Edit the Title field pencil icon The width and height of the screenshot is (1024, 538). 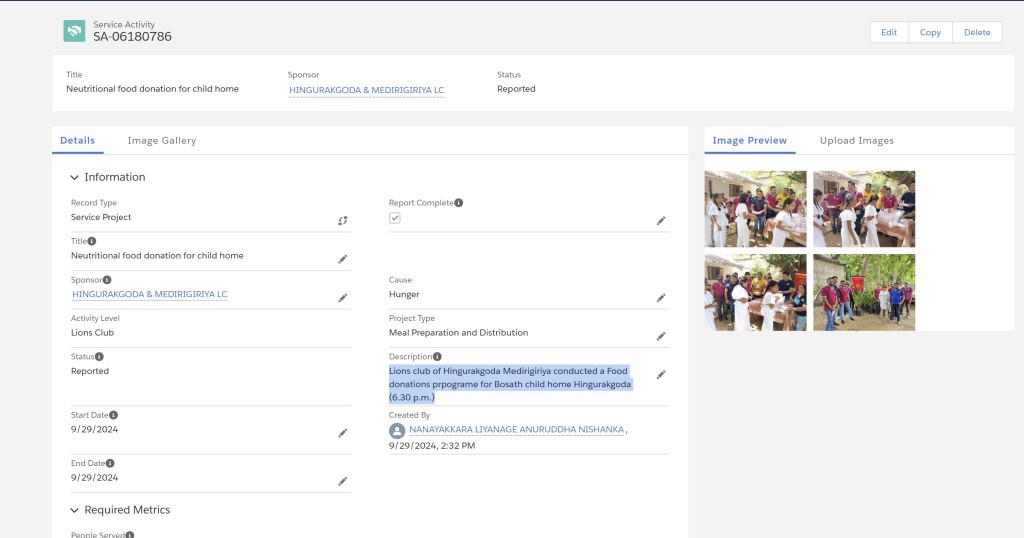pos(342,259)
